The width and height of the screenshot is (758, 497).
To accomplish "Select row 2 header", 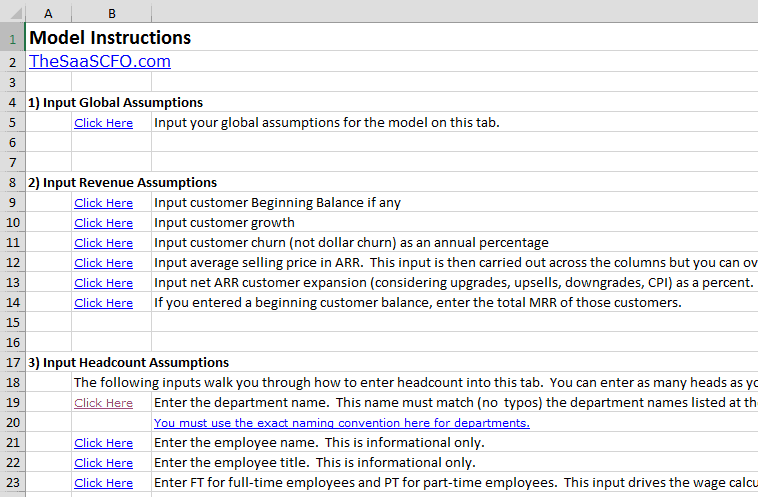I will [x=13, y=62].
